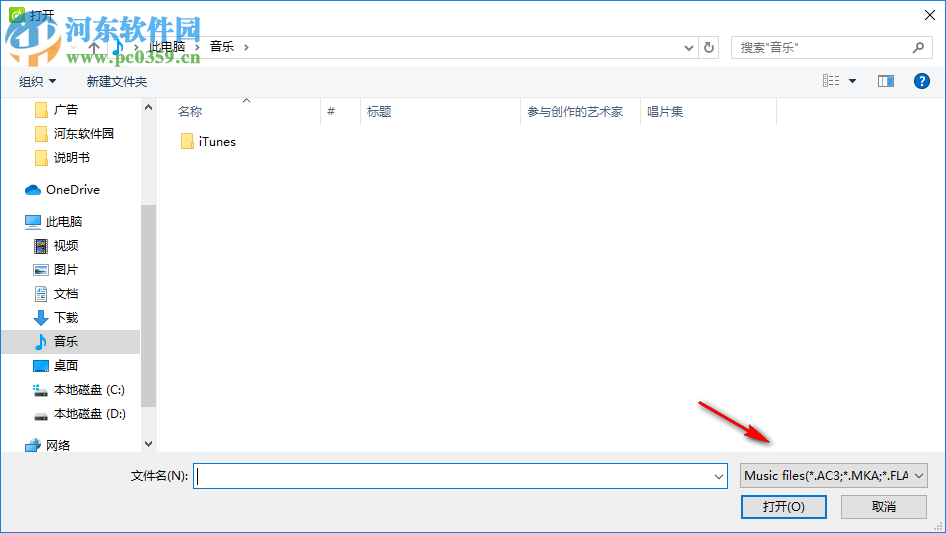Click the OneDrive cloud icon

pos(33,190)
